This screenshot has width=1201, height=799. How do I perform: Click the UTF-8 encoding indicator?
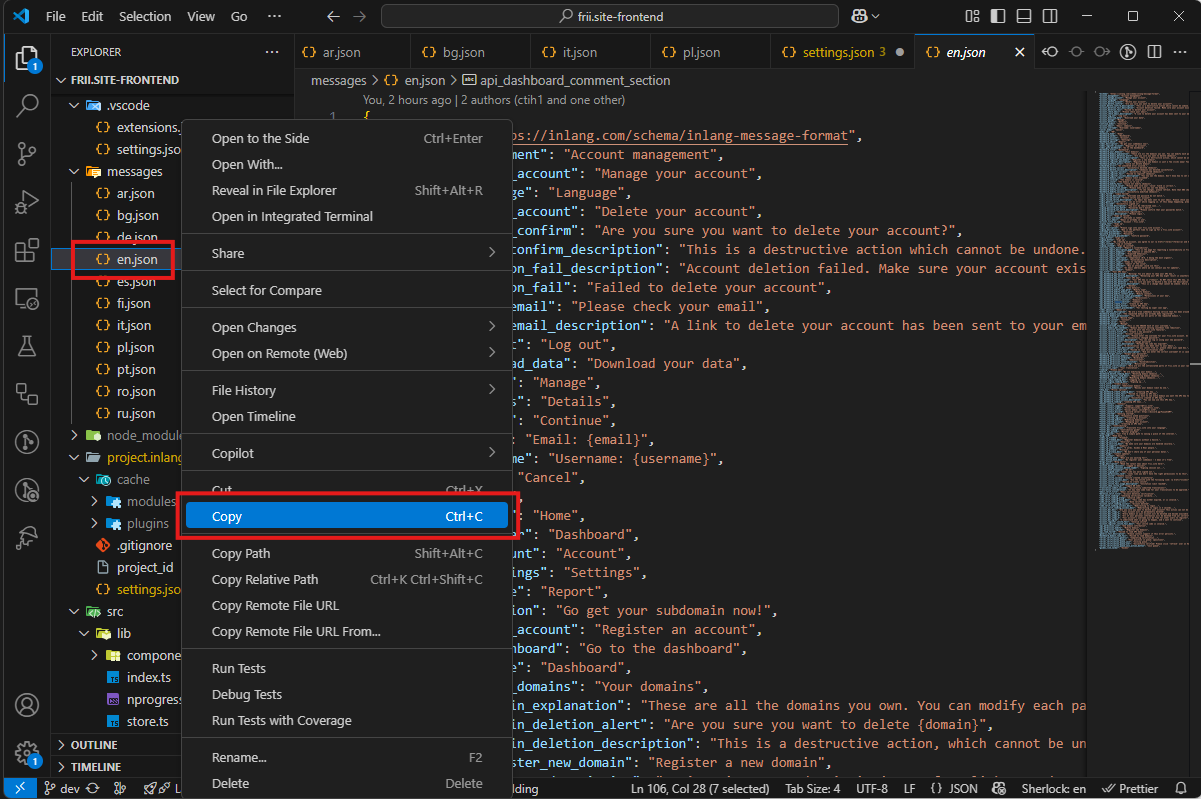point(872,788)
